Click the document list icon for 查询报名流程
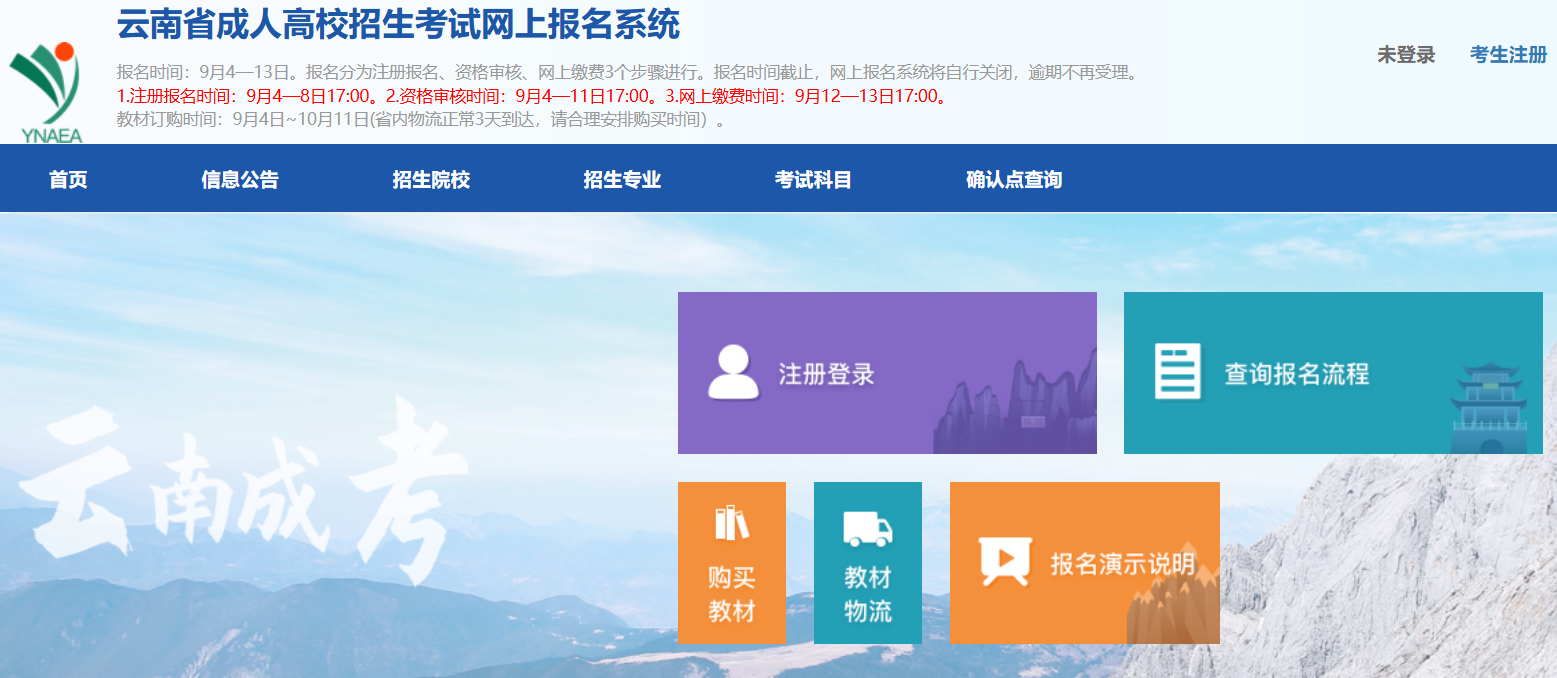Viewport: 1557px width, 678px height. 1177,373
